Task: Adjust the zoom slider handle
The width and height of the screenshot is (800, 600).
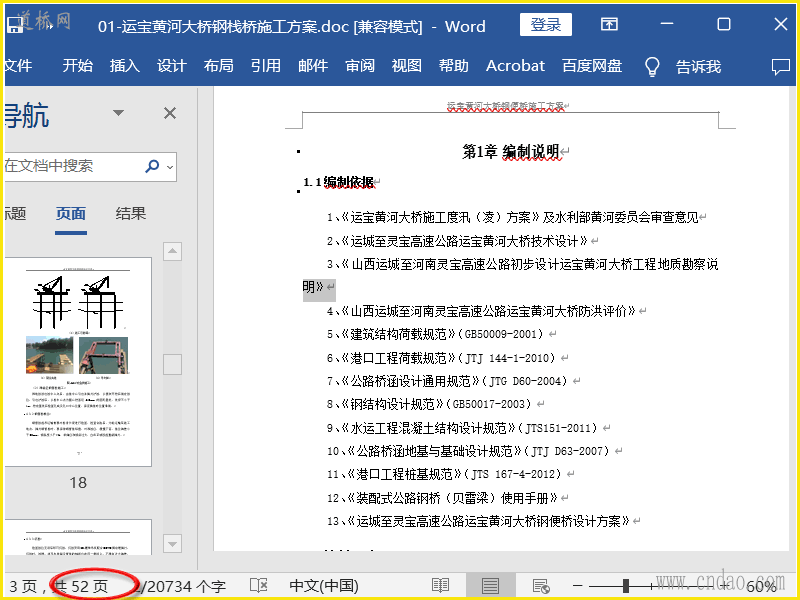Action: 626,586
